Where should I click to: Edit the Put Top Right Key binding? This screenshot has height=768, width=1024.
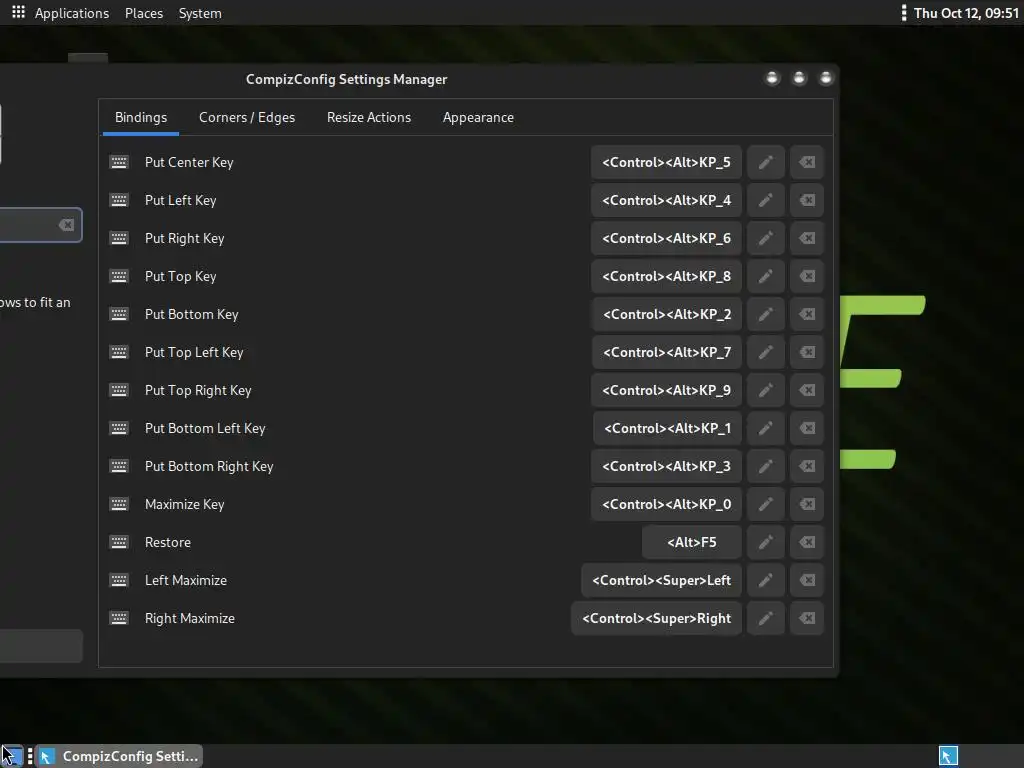tap(765, 390)
